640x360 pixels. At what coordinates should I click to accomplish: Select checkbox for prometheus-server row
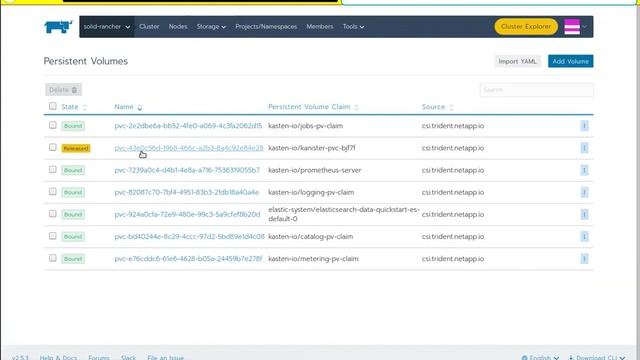pos(53,169)
